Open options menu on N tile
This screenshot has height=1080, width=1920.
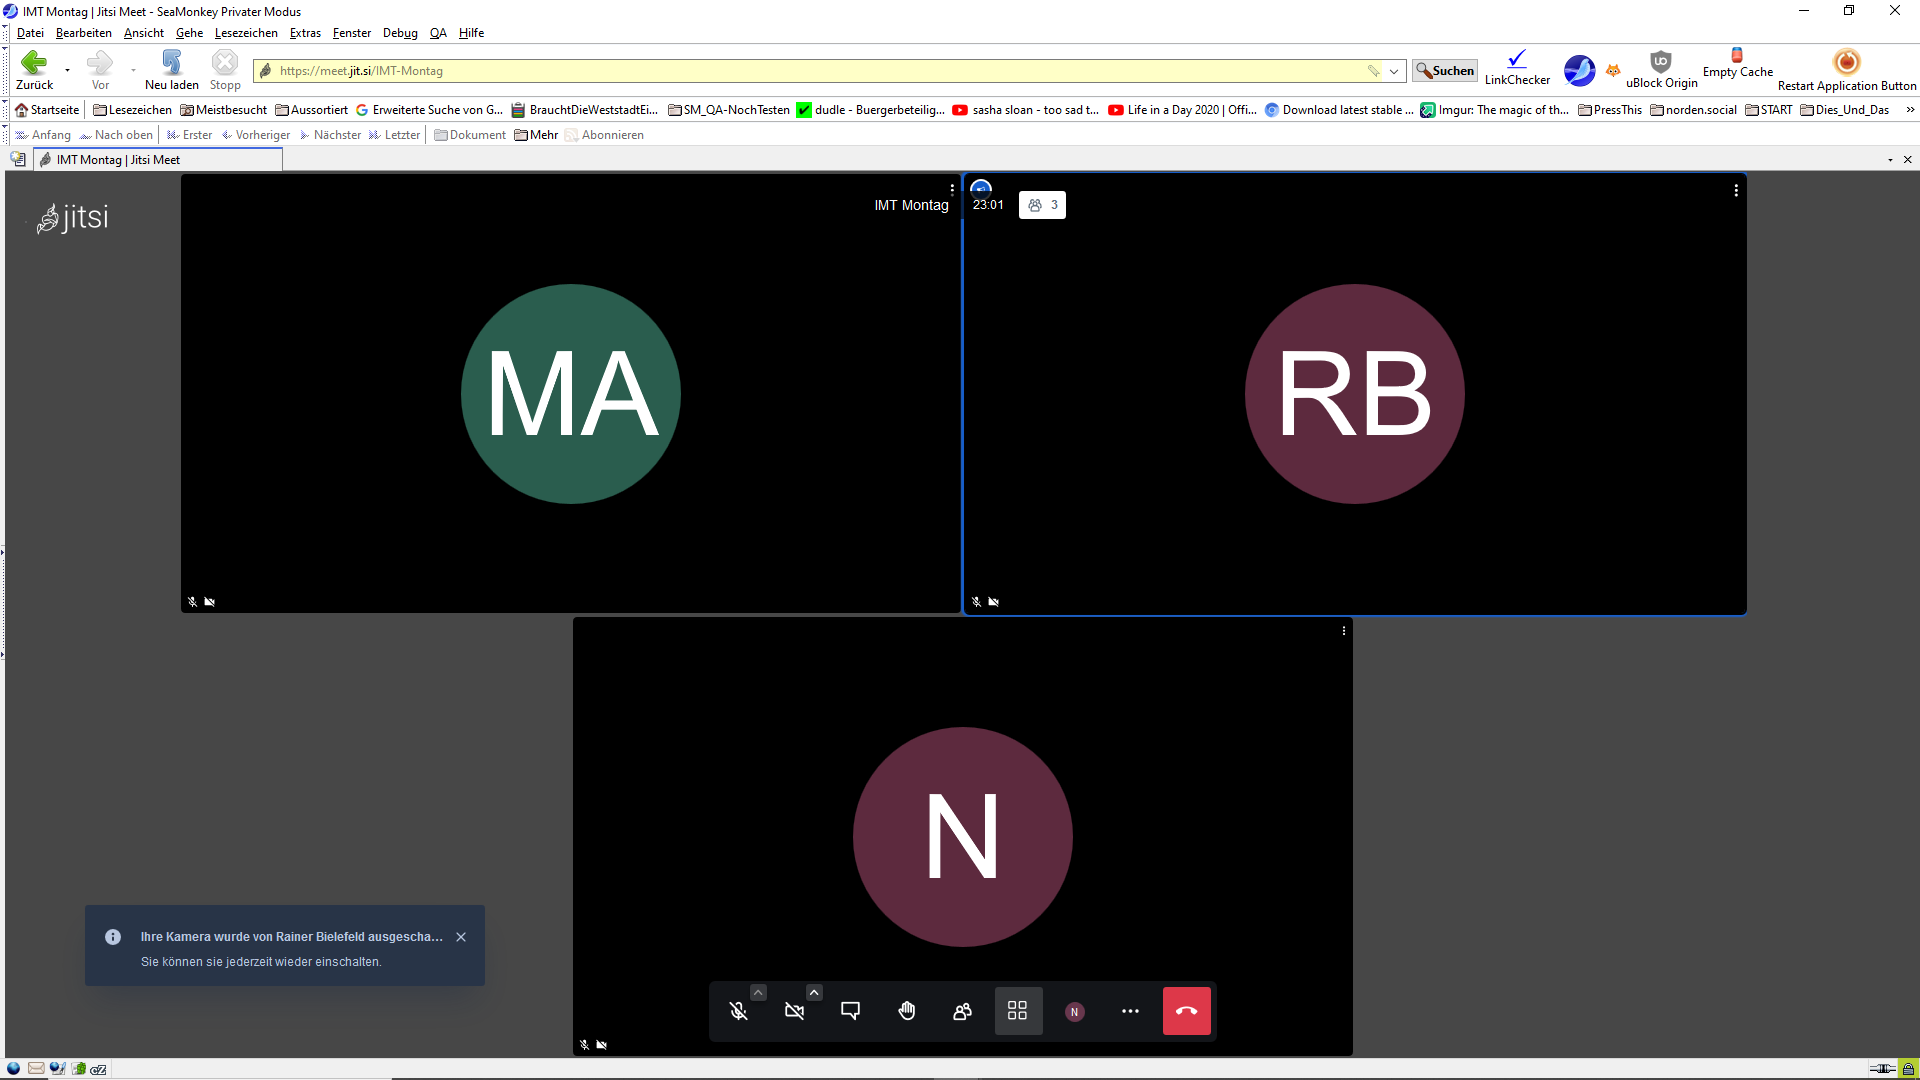click(x=1344, y=631)
